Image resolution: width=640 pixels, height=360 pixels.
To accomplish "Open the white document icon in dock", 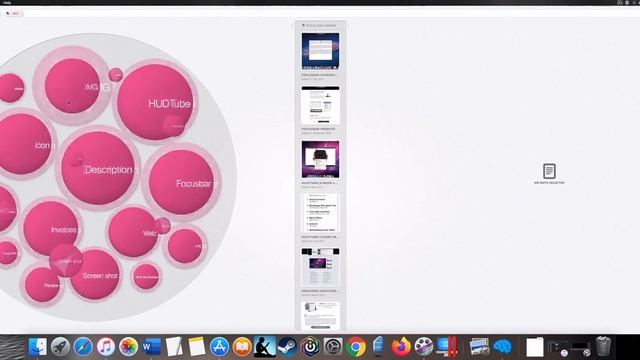I will pyautogui.click(x=535, y=347).
